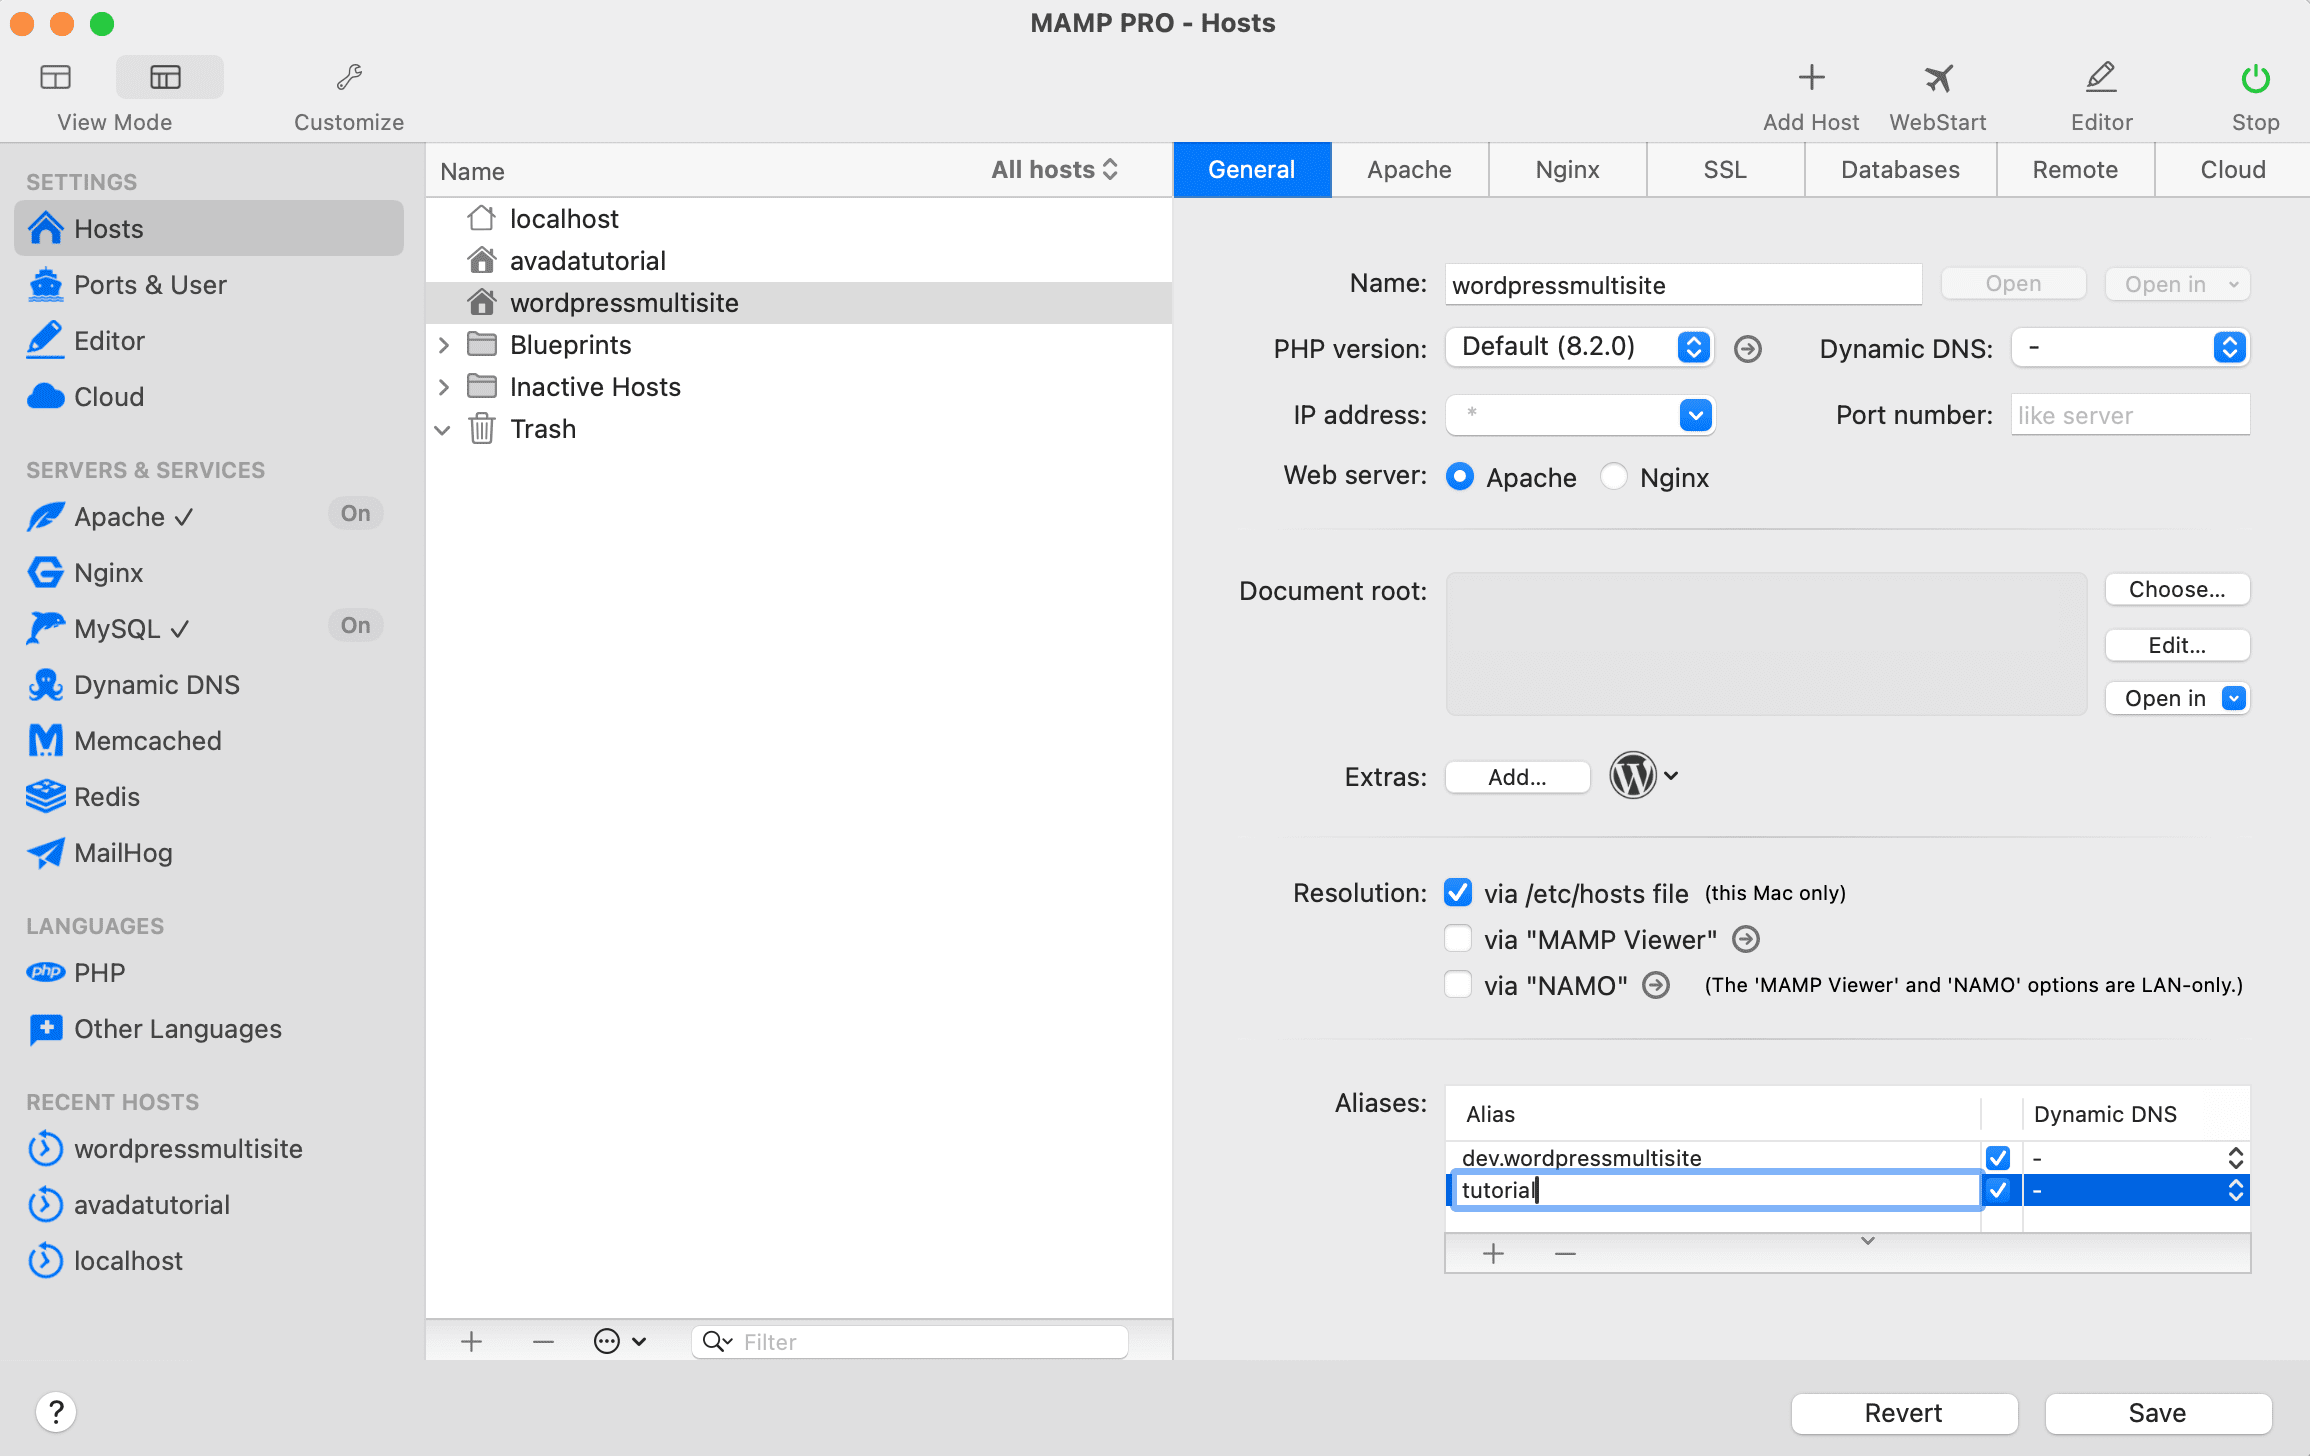The image size is (2310, 1456).
Task: Toggle resolution via /etc/hosts file
Action: (1458, 892)
